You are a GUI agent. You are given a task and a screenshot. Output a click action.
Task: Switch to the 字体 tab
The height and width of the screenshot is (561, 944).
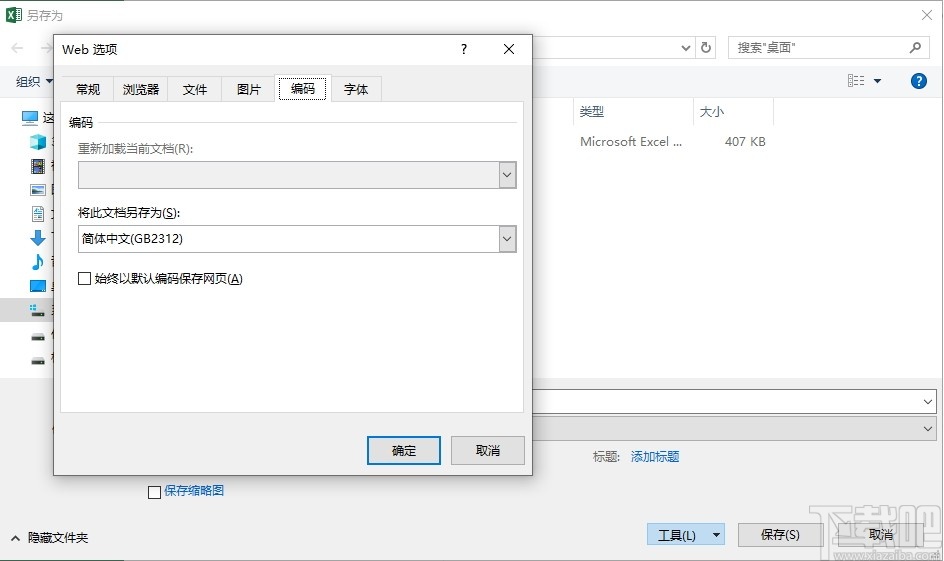click(356, 90)
